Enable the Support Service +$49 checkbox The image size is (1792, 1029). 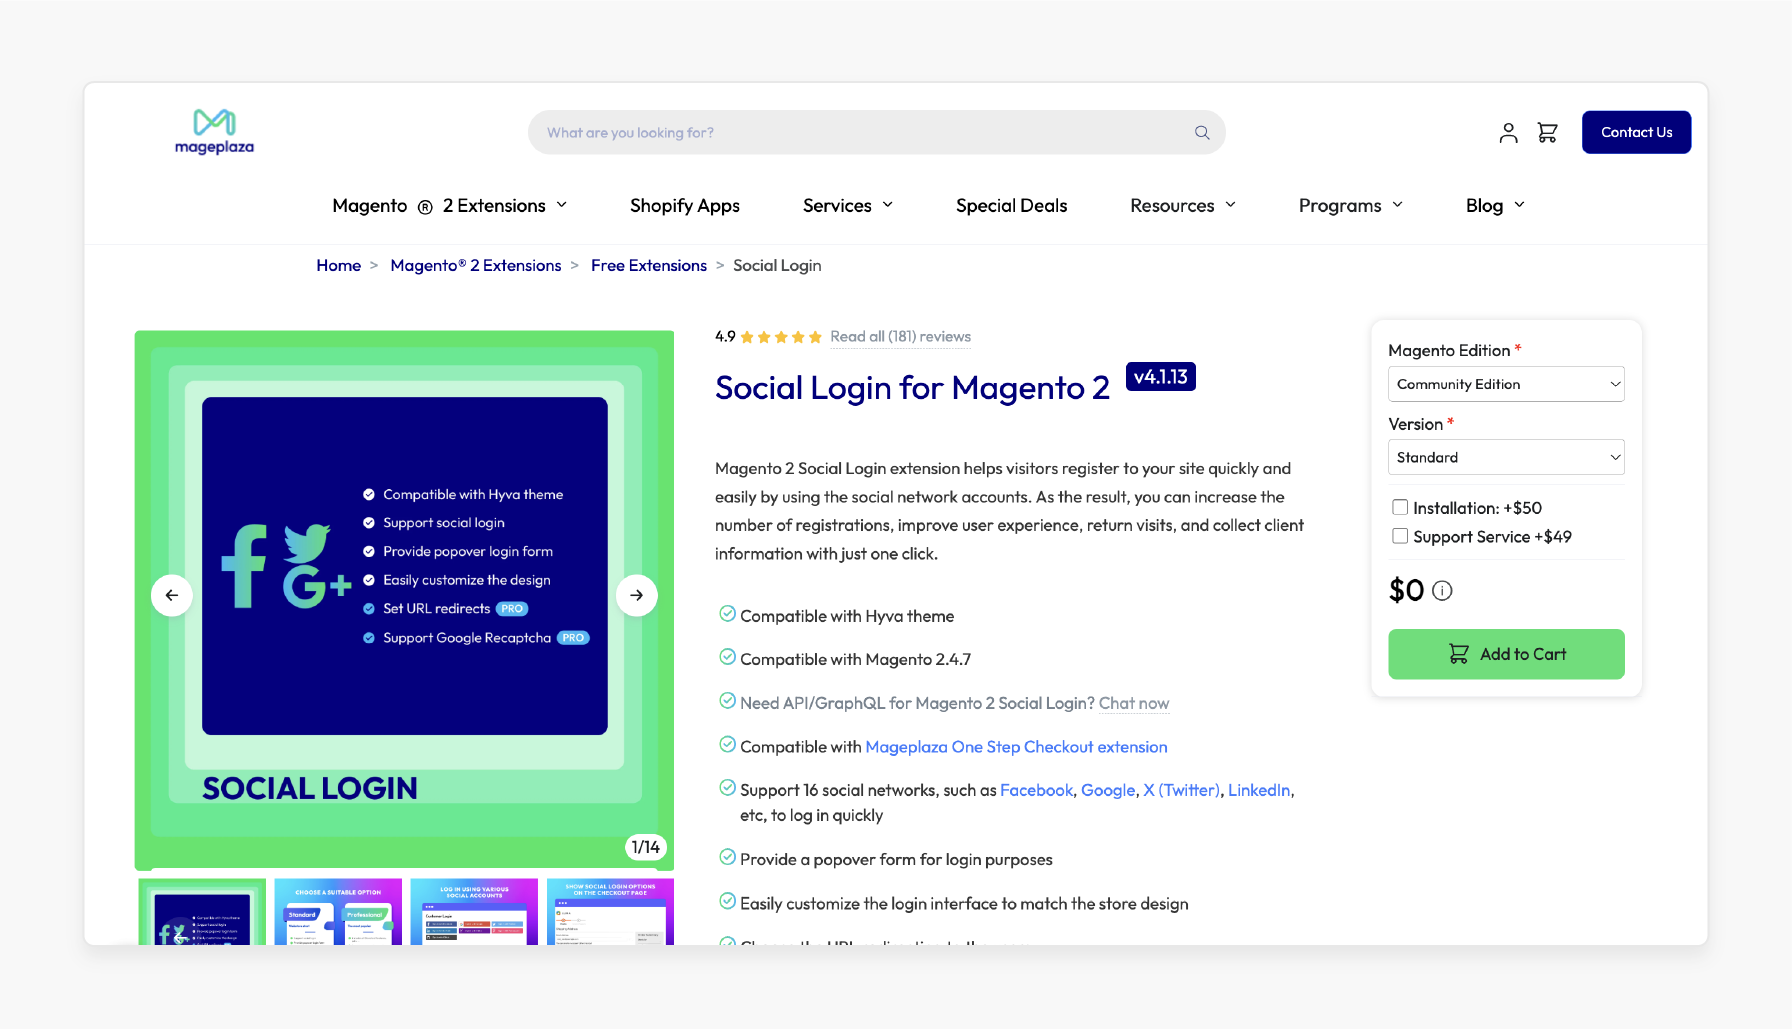tap(1400, 536)
